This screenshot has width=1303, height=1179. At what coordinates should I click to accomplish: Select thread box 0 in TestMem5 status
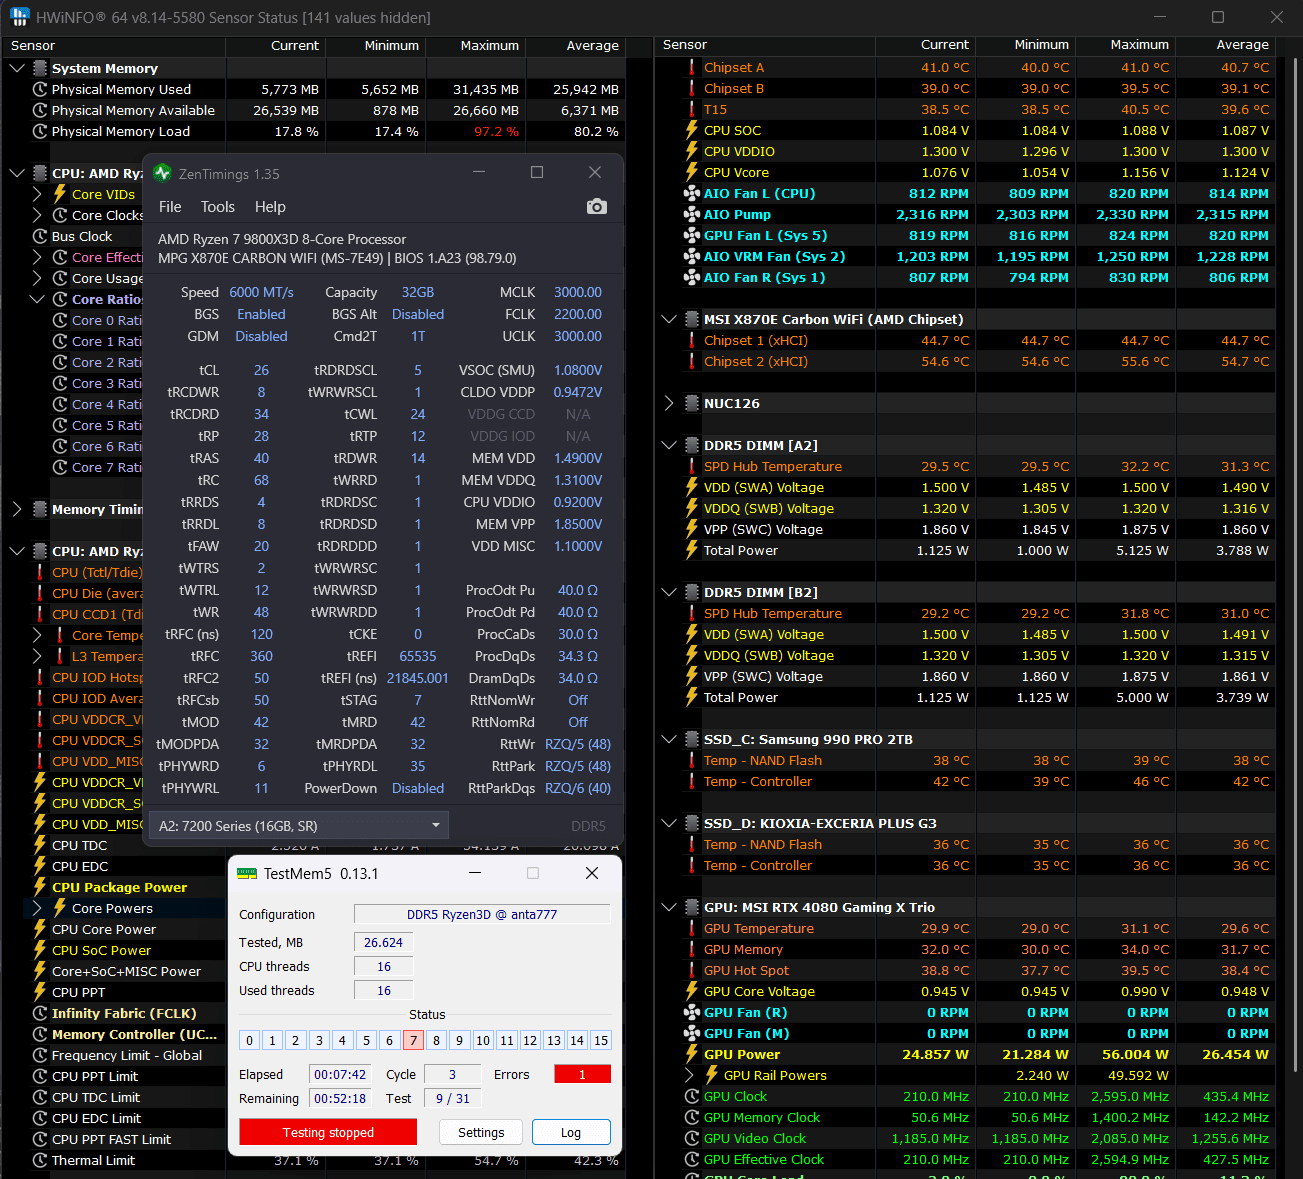(250, 1040)
